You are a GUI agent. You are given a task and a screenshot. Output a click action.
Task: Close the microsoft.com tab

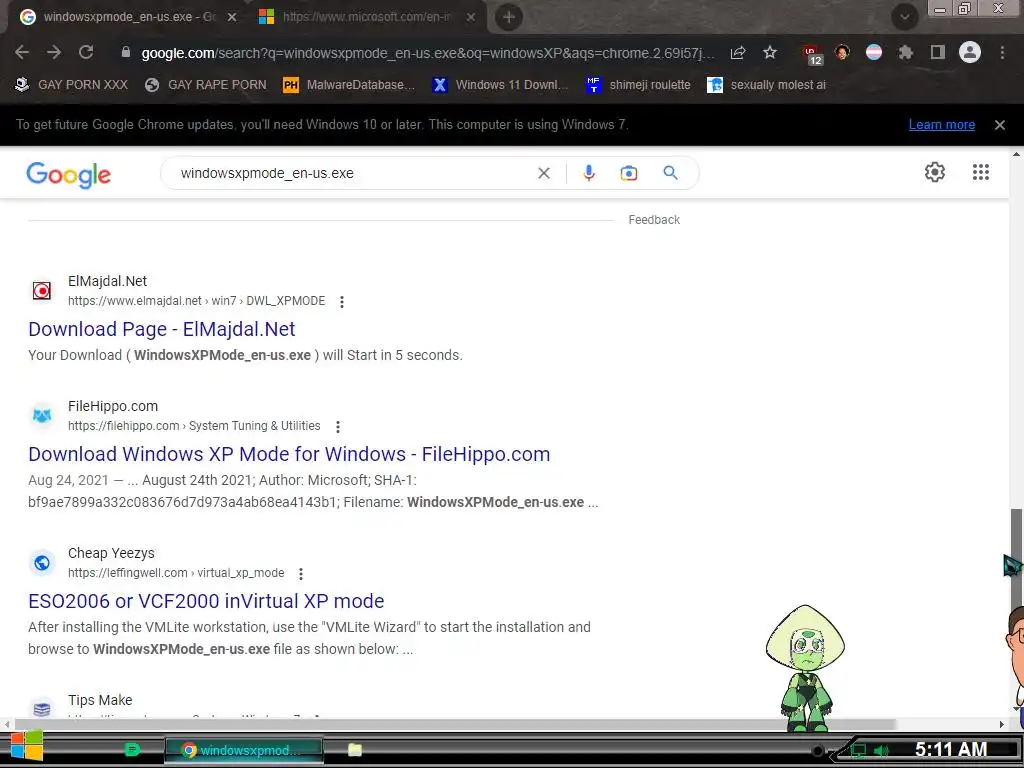coord(470,17)
